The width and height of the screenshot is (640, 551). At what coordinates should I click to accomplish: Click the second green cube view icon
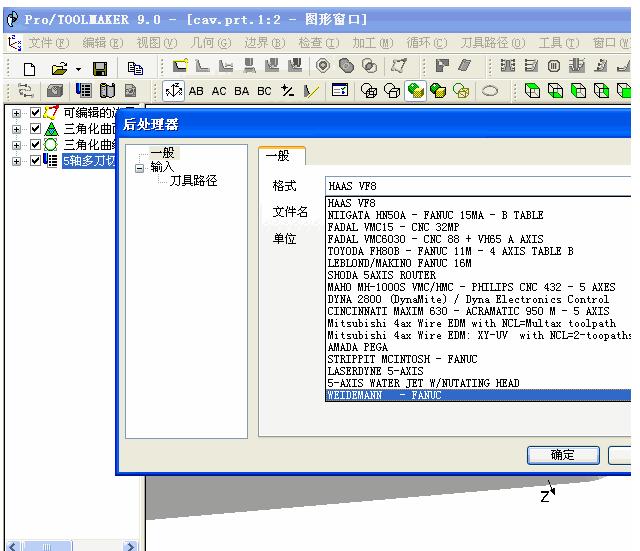pyautogui.click(x=555, y=91)
